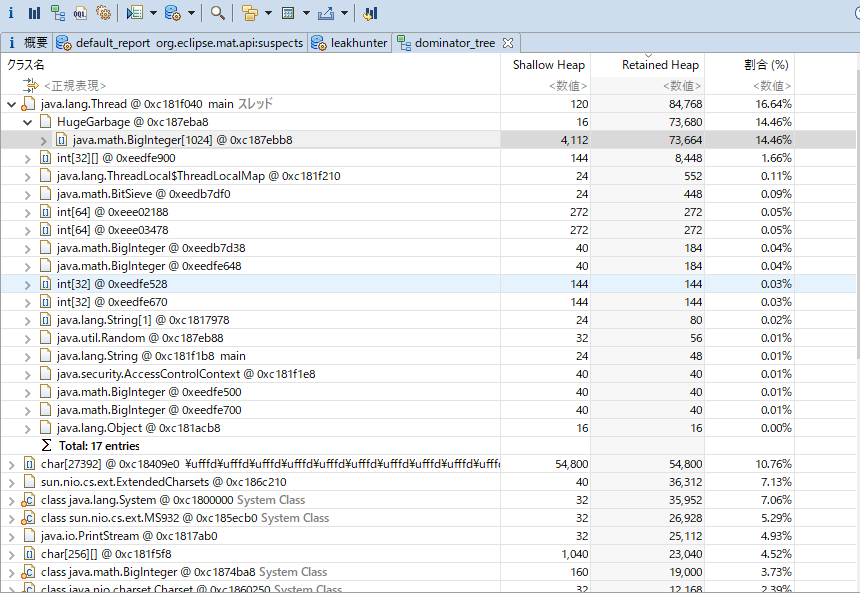
Task: Close the dominator_tree tab
Action: pos(507,43)
